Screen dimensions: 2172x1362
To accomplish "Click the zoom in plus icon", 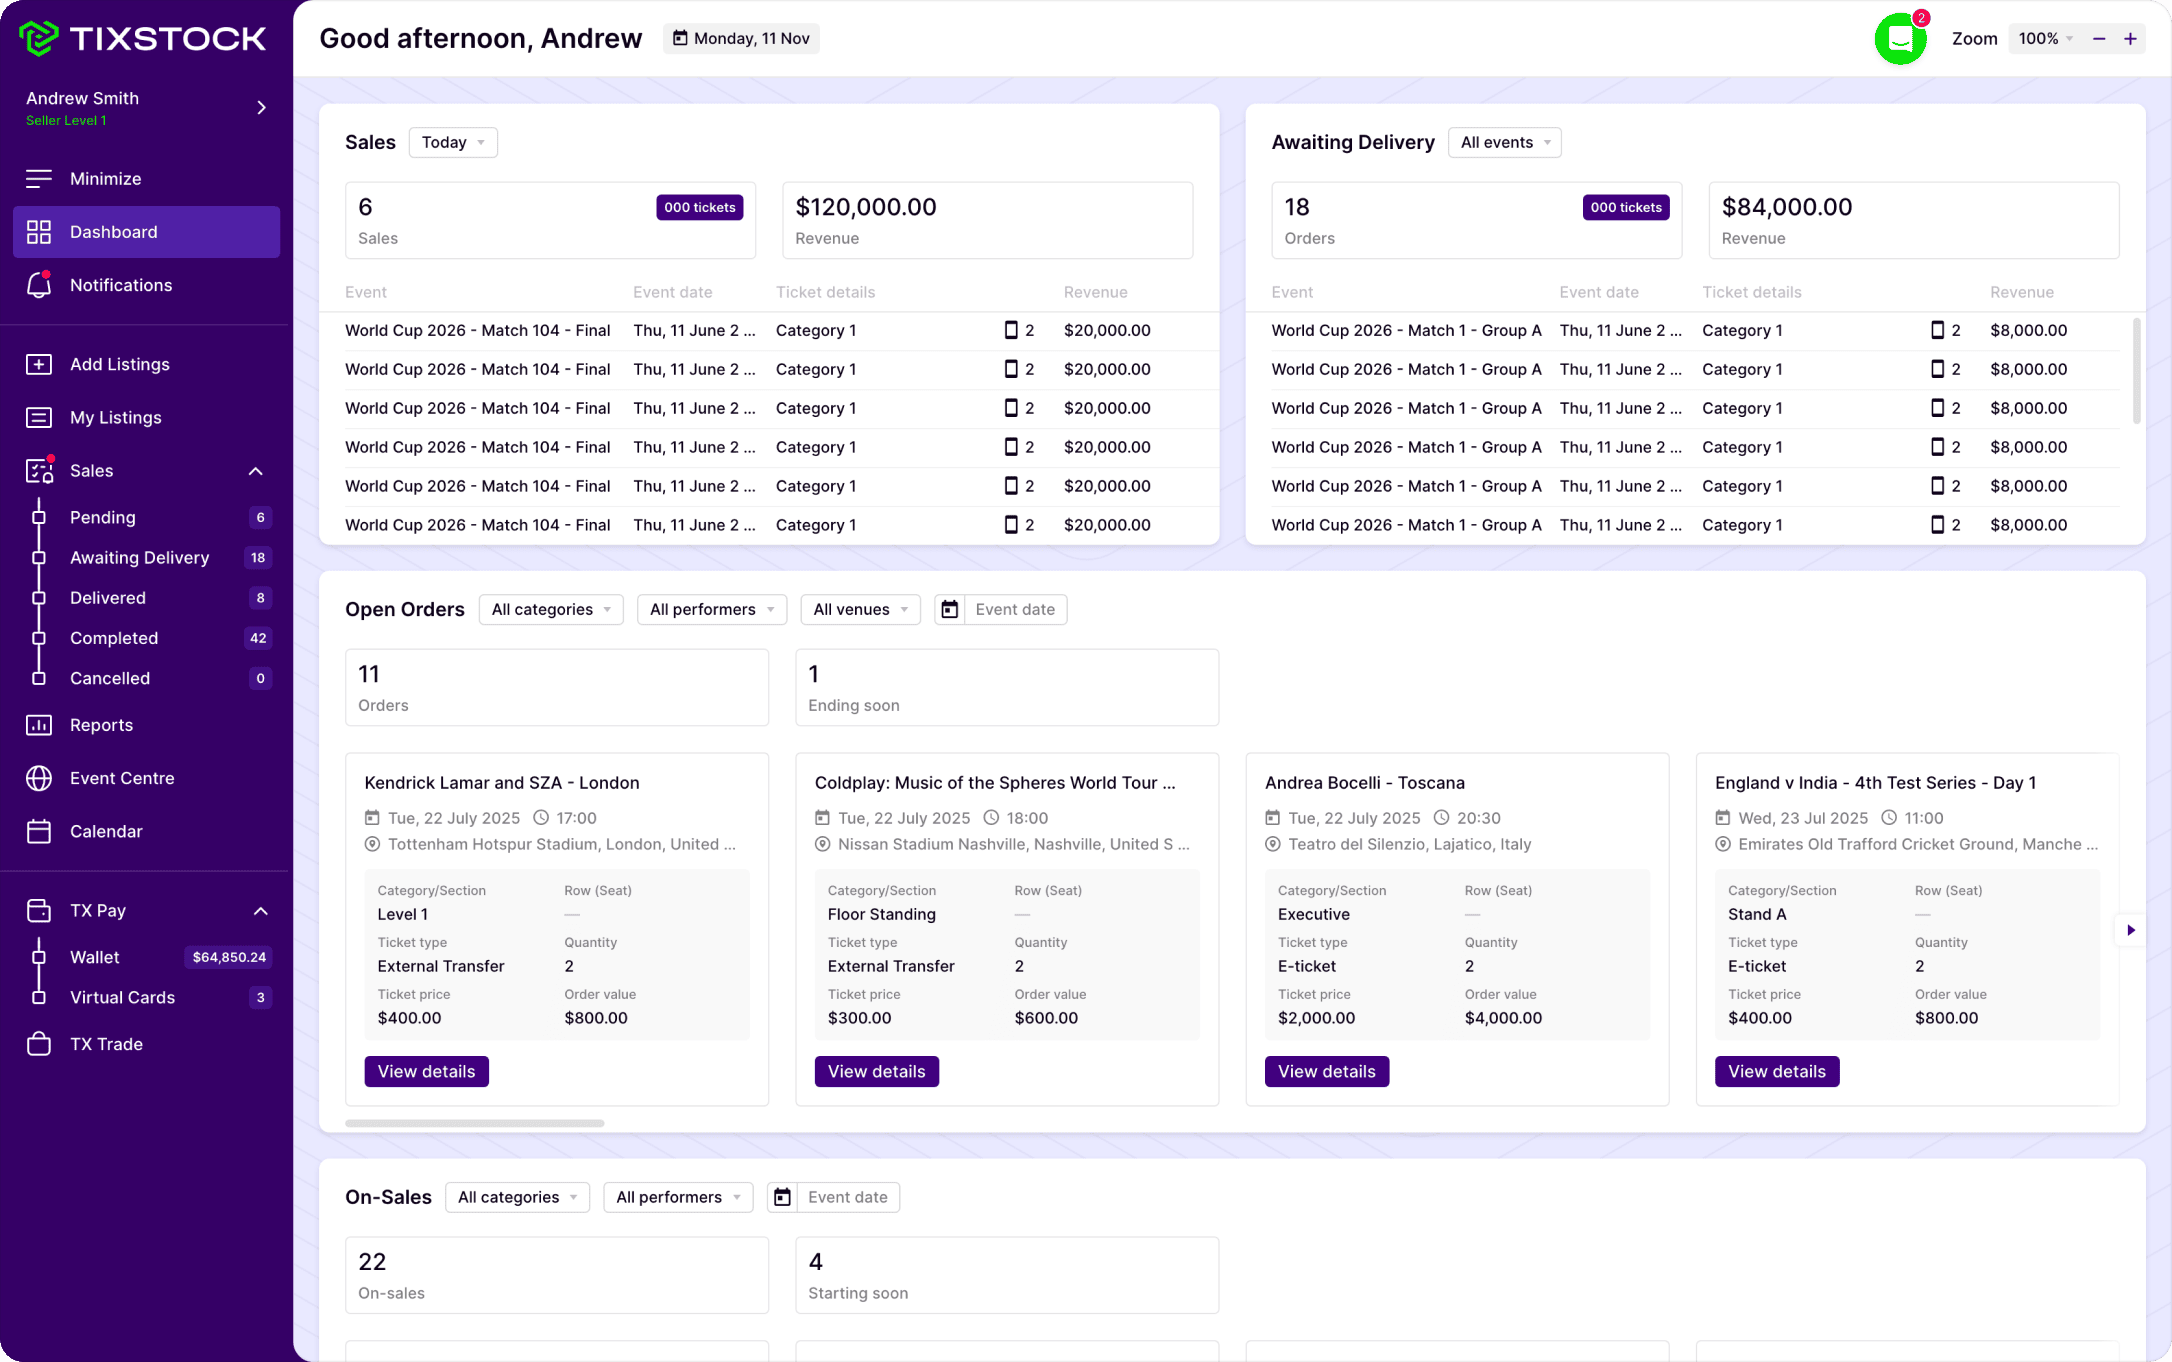I will pyautogui.click(x=2131, y=39).
